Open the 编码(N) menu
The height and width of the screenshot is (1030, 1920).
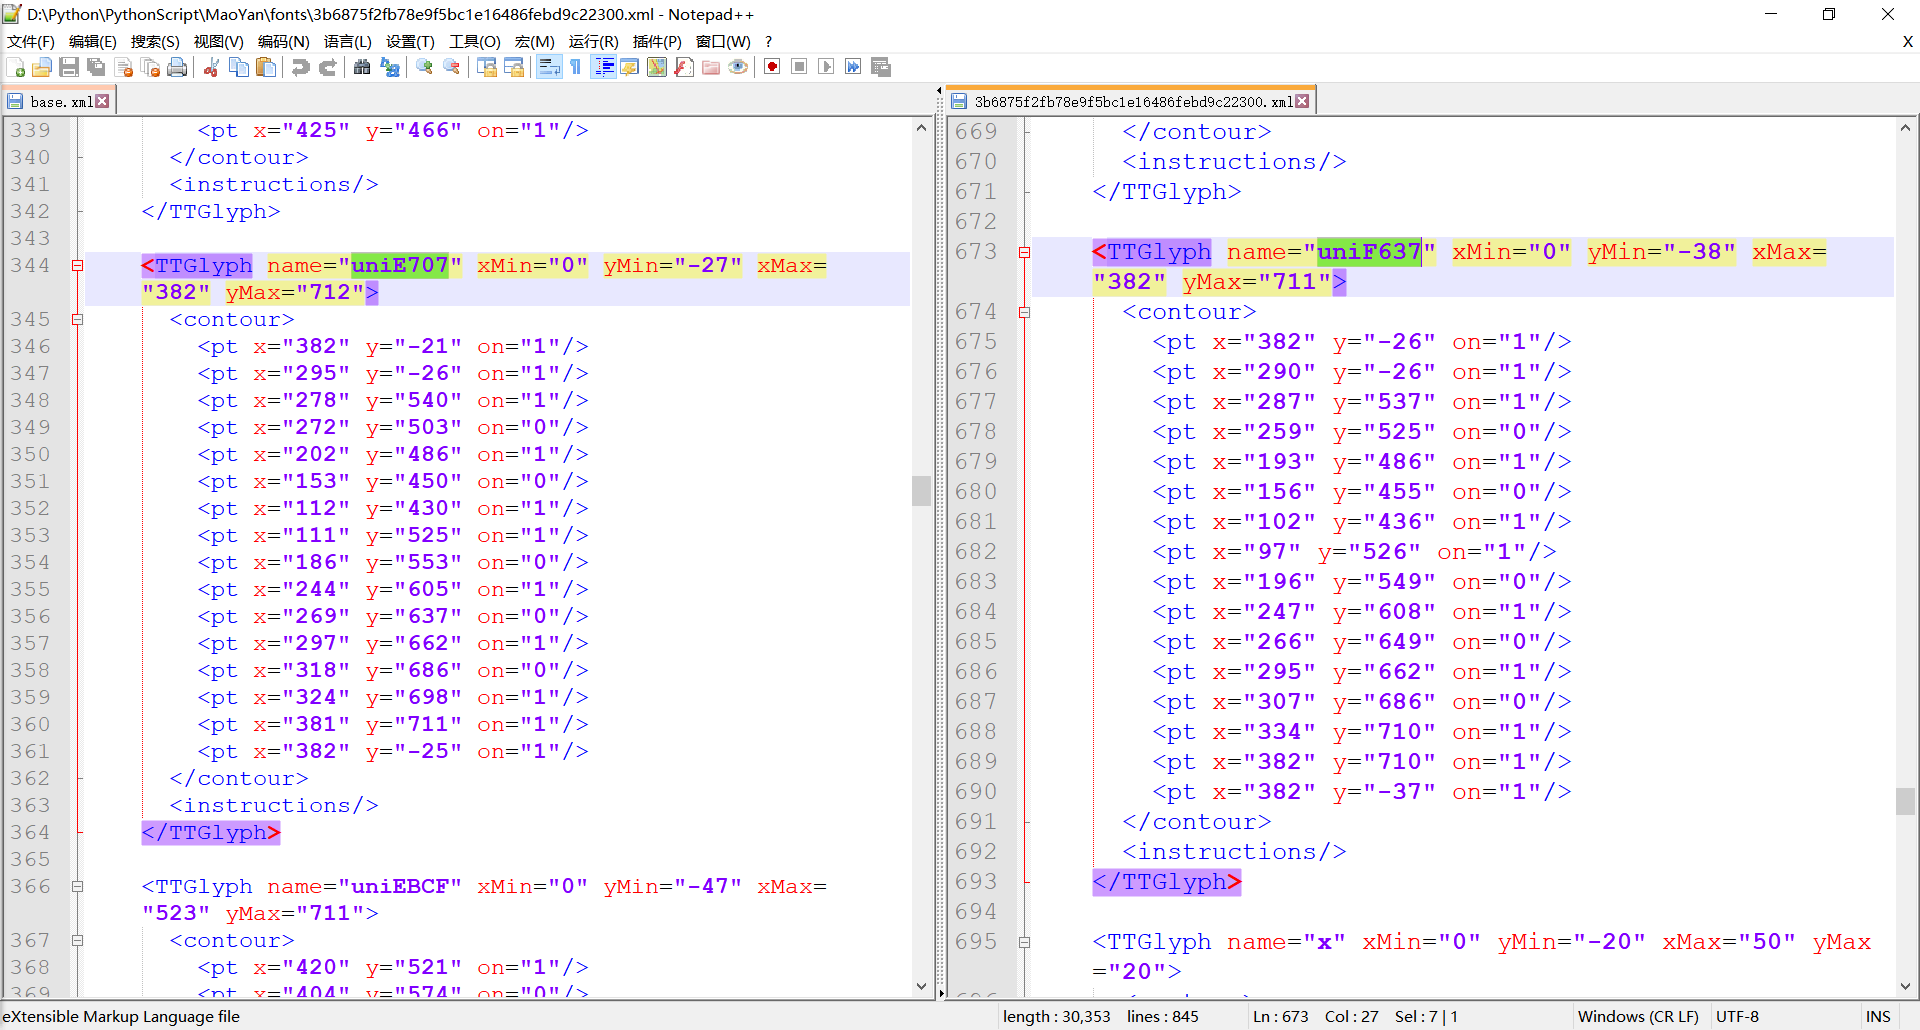point(284,41)
